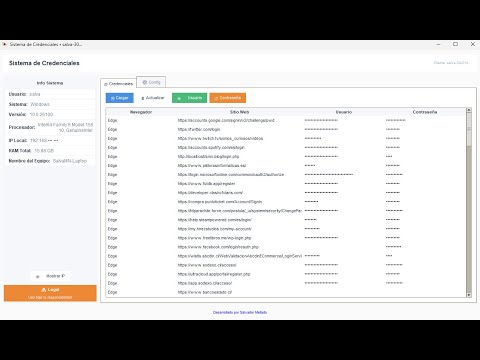The height and width of the screenshot is (360, 480).
Task: Open the Config tab
Action: (151, 82)
